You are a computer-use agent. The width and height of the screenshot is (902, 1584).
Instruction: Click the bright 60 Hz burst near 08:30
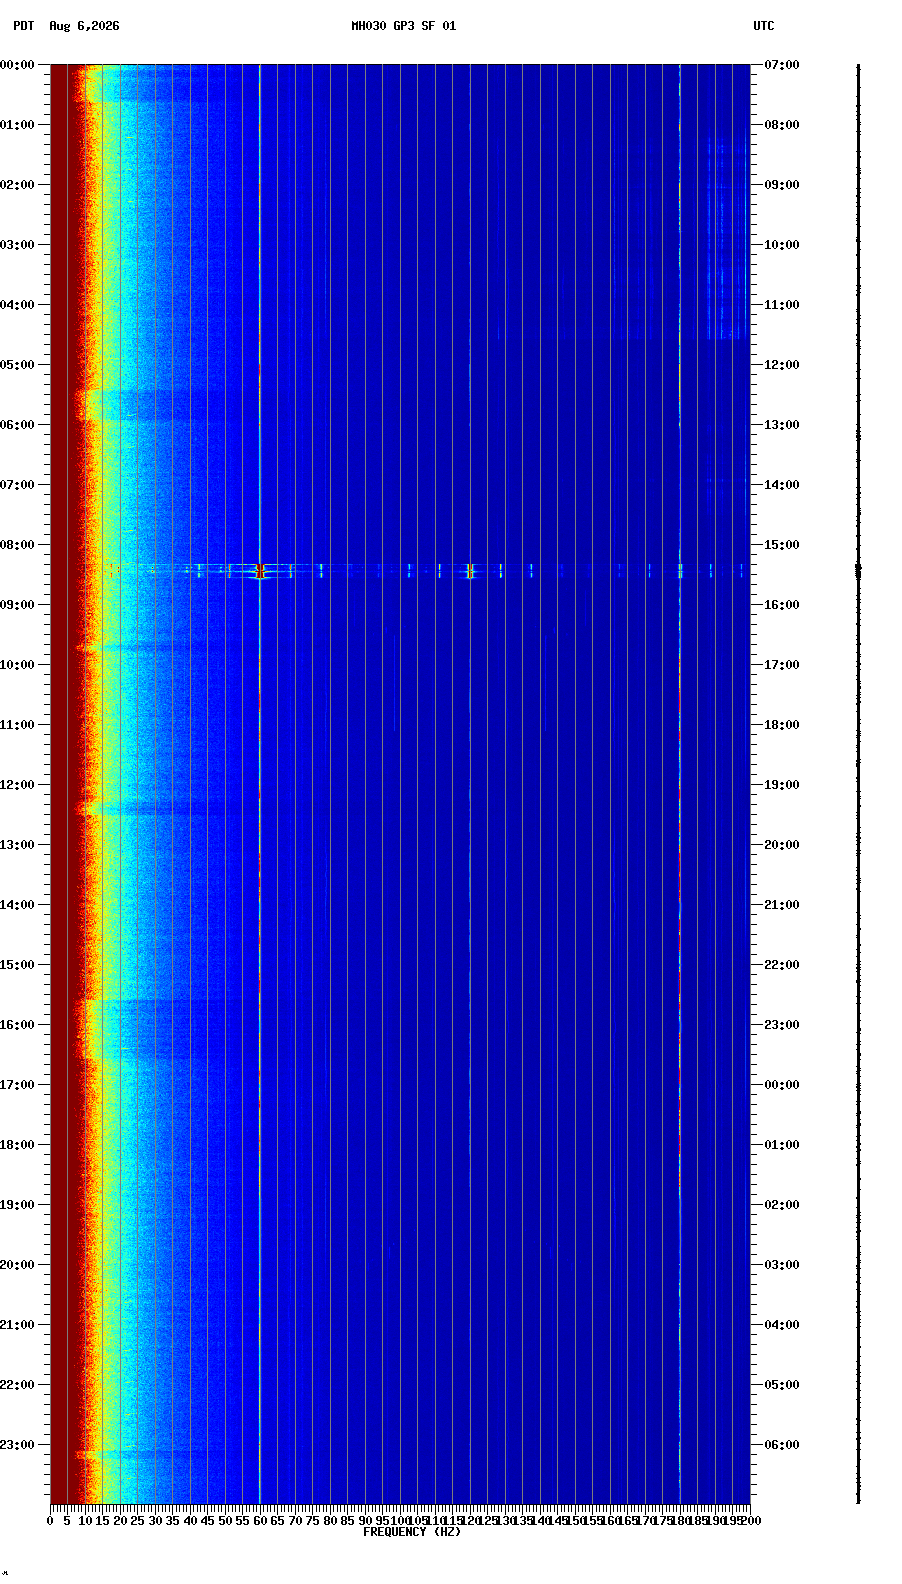260,571
